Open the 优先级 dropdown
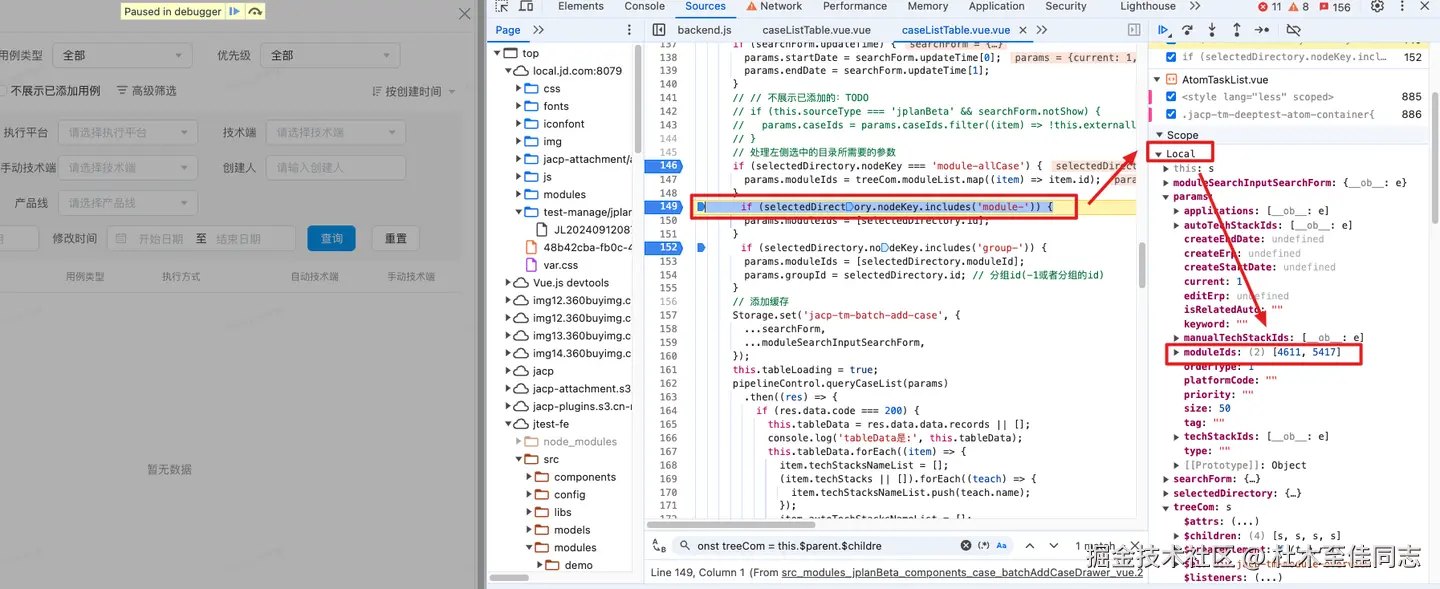The image size is (1440, 589). click(330, 56)
